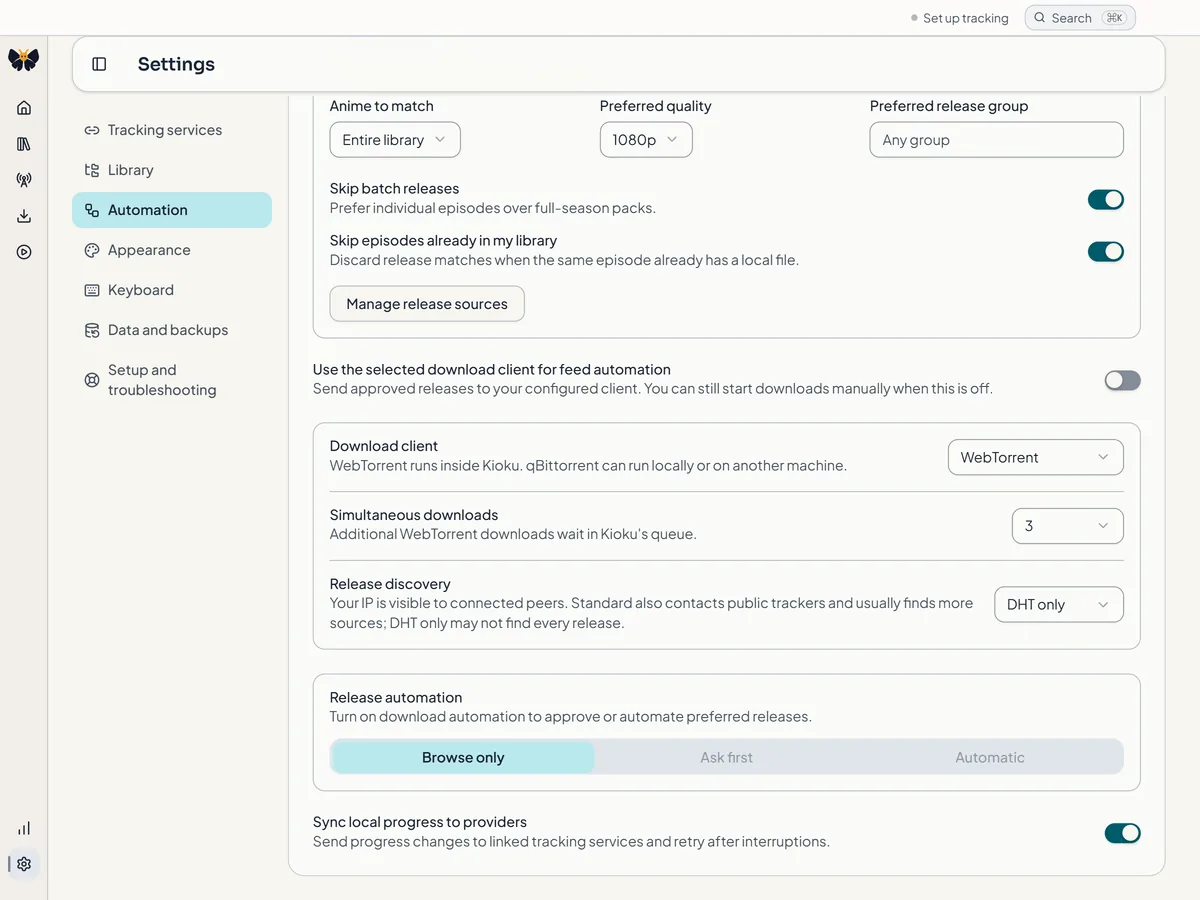Image resolution: width=1200 pixels, height=900 pixels.
Task: Open the broadcast feed icon in sidebar
Action: point(24,180)
